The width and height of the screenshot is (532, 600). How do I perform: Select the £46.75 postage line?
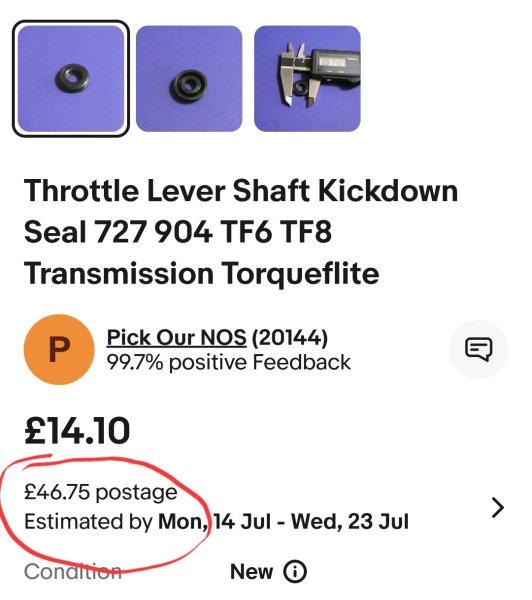point(101,492)
